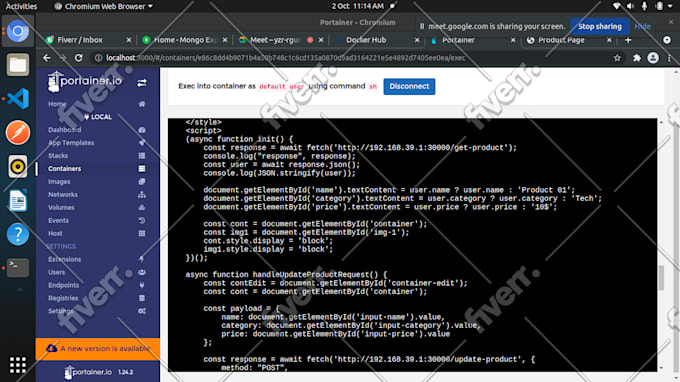Open Files from the dock

tap(18, 65)
